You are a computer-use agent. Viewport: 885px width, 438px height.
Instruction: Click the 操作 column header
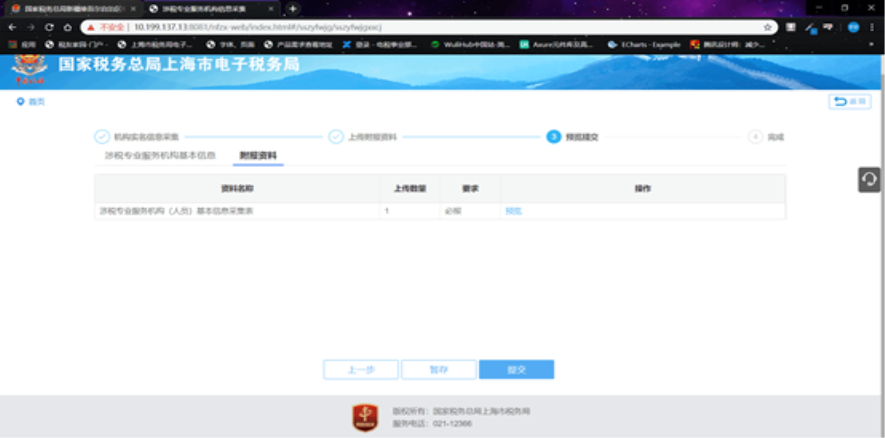(643, 189)
